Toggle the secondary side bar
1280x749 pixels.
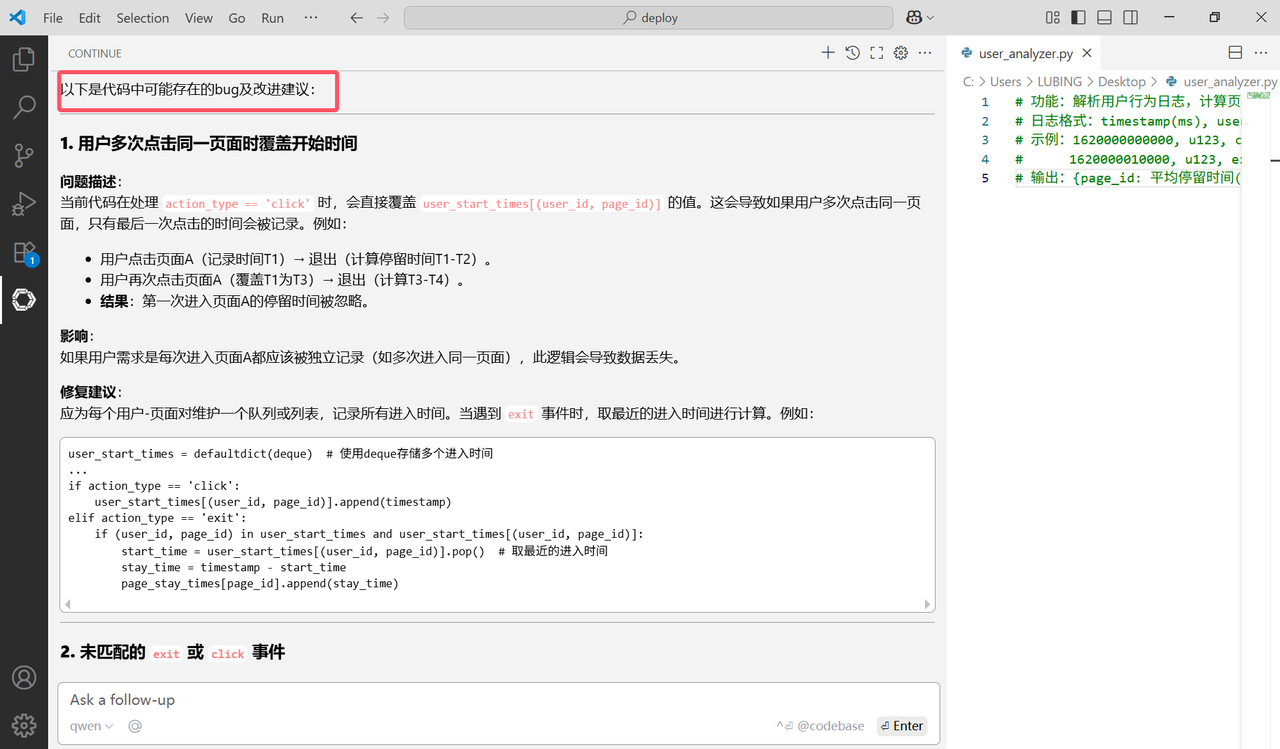[x=1130, y=18]
